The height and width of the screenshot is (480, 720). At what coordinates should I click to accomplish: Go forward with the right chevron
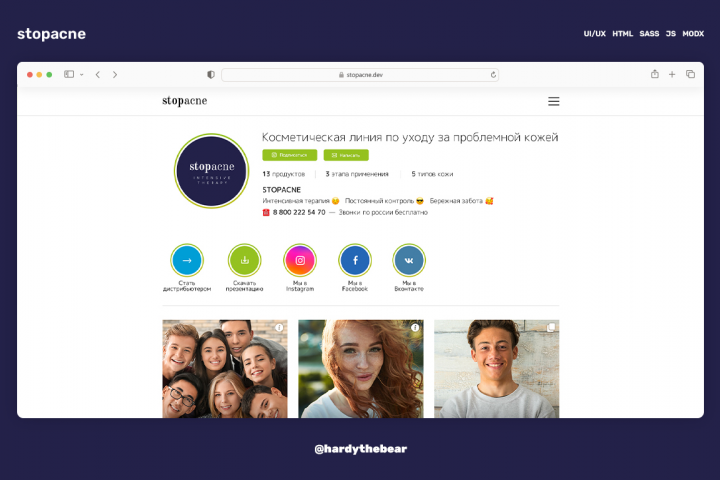(x=115, y=74)
